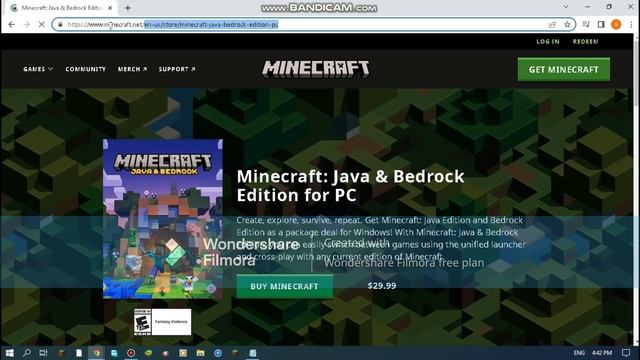Click the Minecraft: Java & Bedrock Edition heading
Screen dimensions: 640x360
(350, 186)
